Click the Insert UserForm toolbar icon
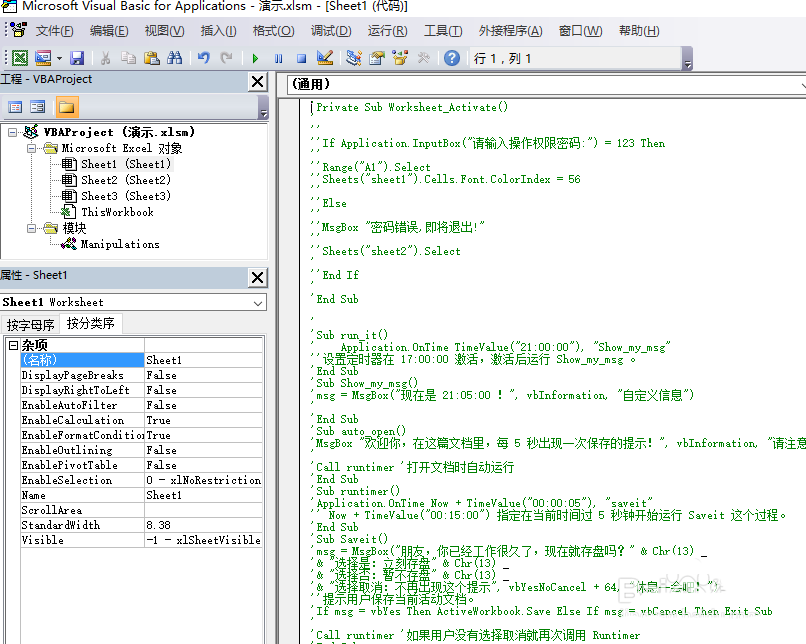 (x=43, y=58)
